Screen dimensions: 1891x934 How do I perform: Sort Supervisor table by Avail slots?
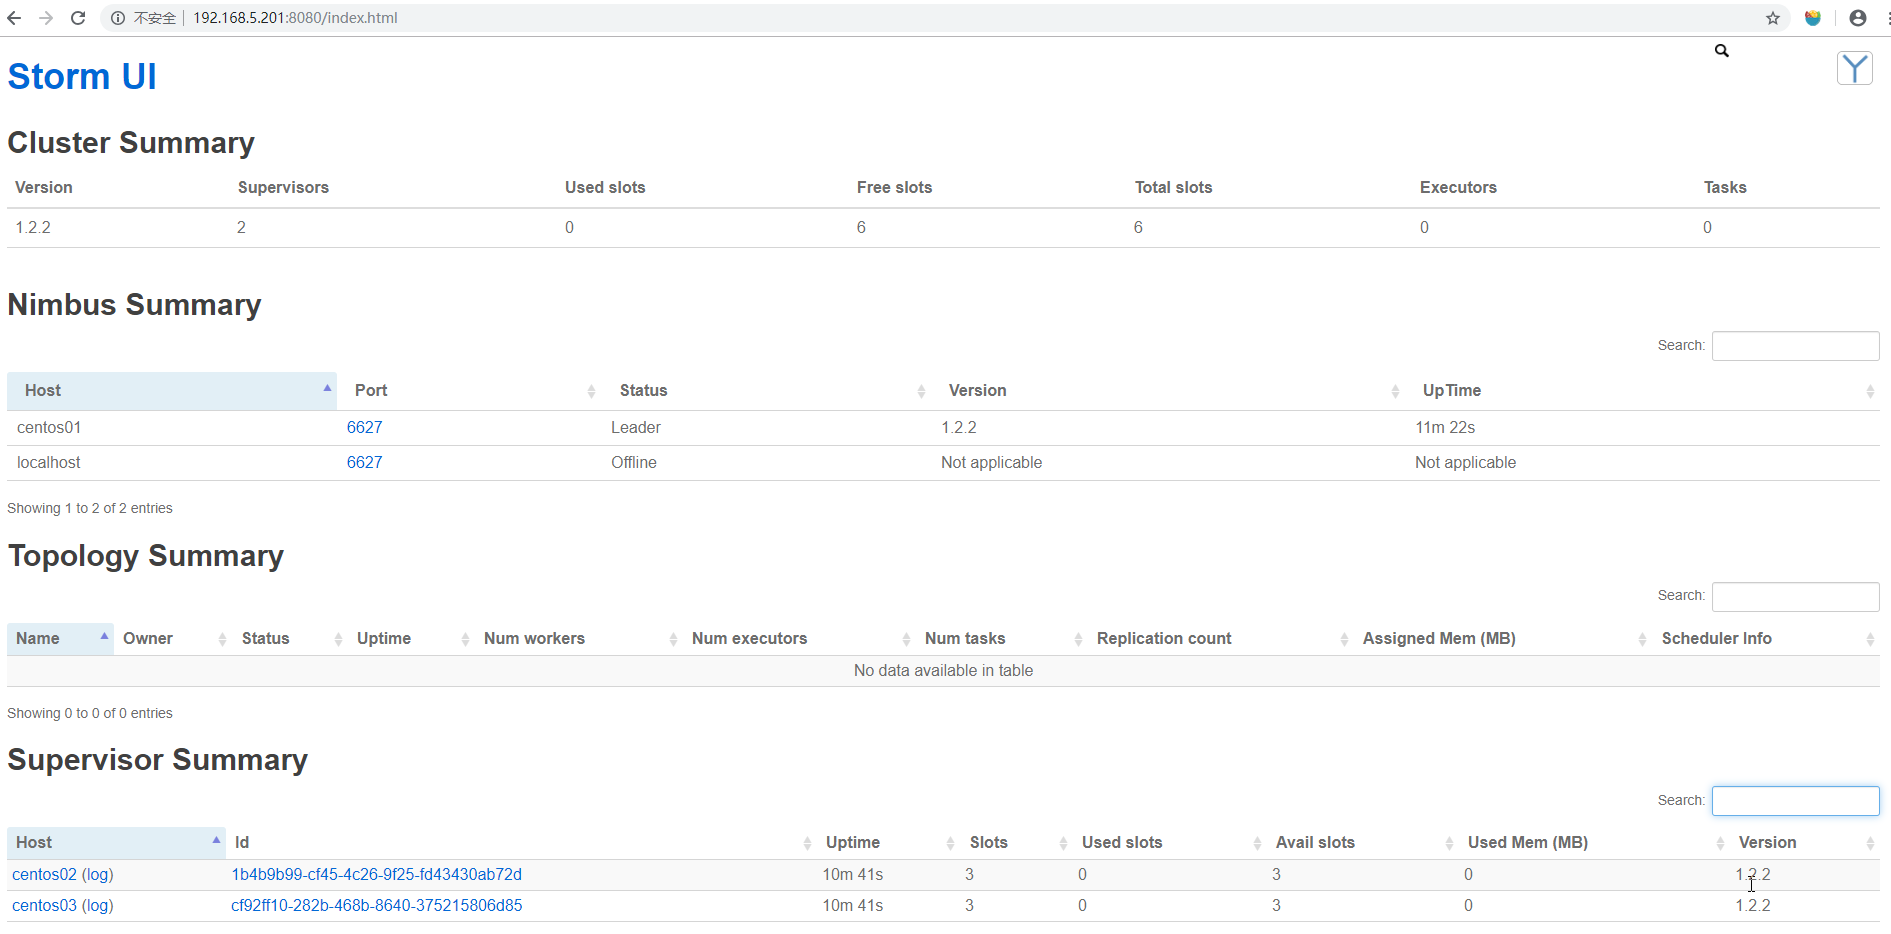point(1362,843)
